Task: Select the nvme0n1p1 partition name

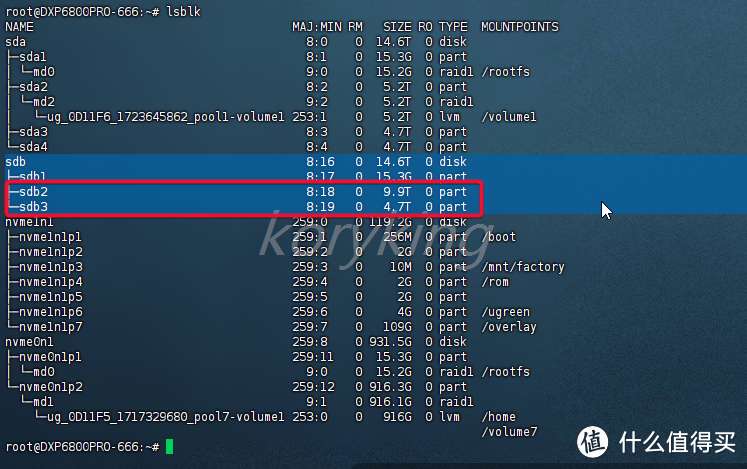Action: 50,357
